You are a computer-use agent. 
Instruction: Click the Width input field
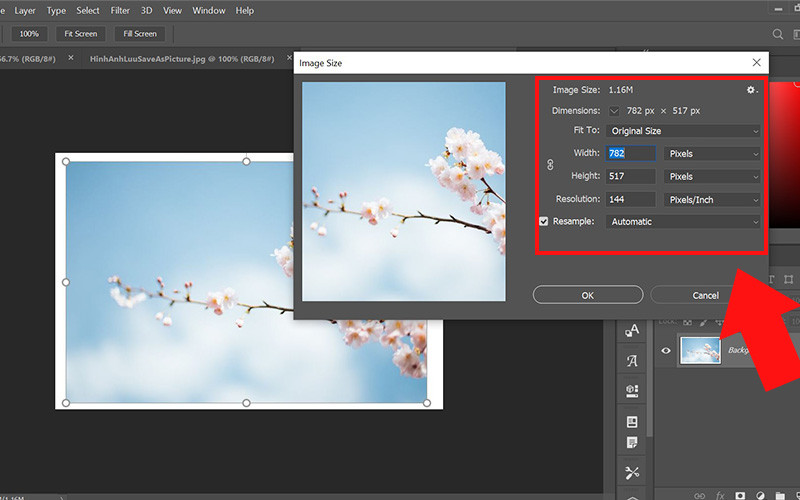(631, 153)
